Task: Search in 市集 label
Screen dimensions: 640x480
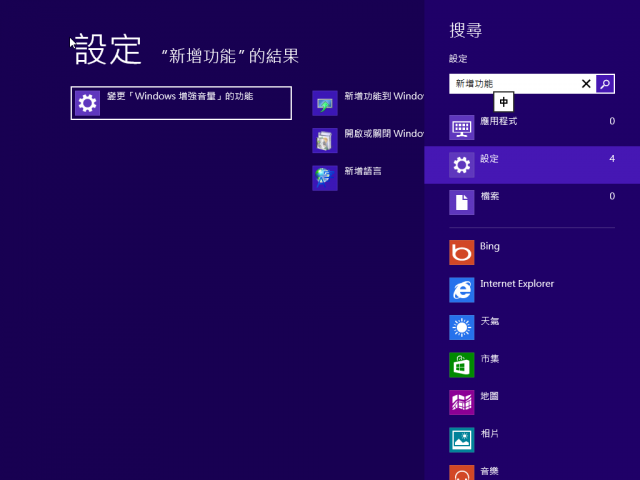Action: (x=490, y=359)
